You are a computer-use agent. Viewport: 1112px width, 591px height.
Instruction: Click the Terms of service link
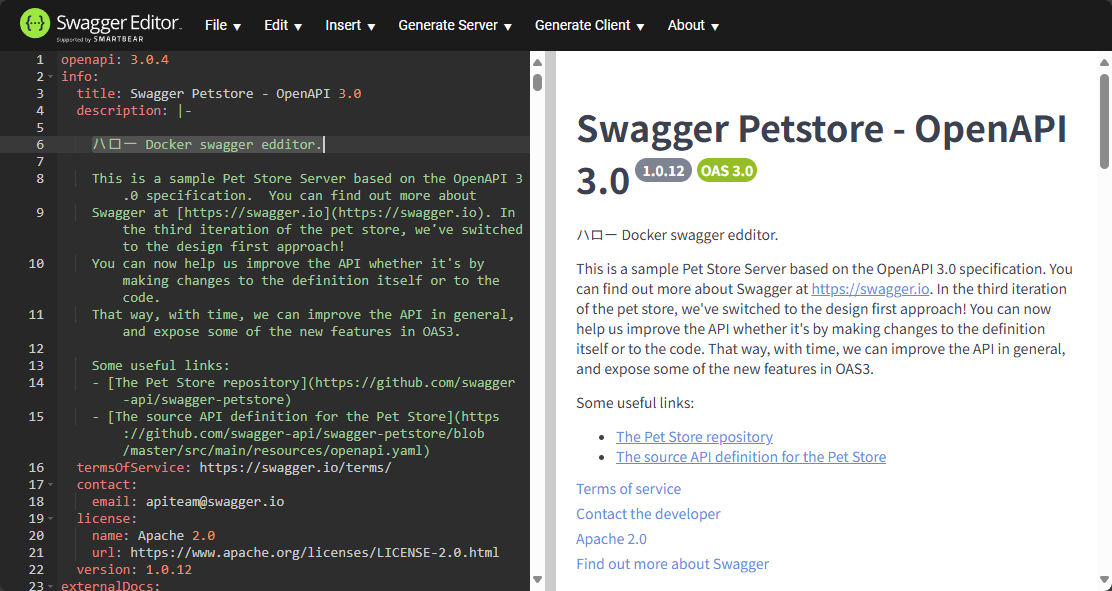pyautogui.click(x=628, y=489)
